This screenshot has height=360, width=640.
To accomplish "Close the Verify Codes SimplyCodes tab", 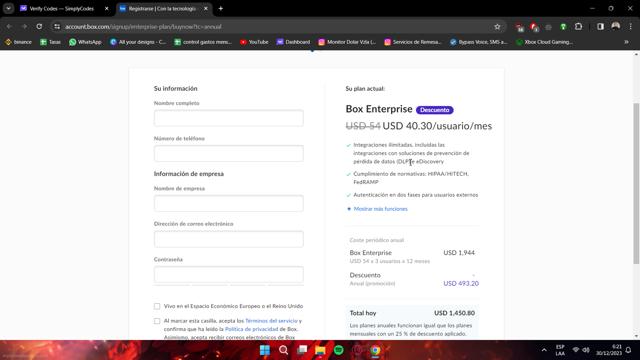I will tap(107, 9).
